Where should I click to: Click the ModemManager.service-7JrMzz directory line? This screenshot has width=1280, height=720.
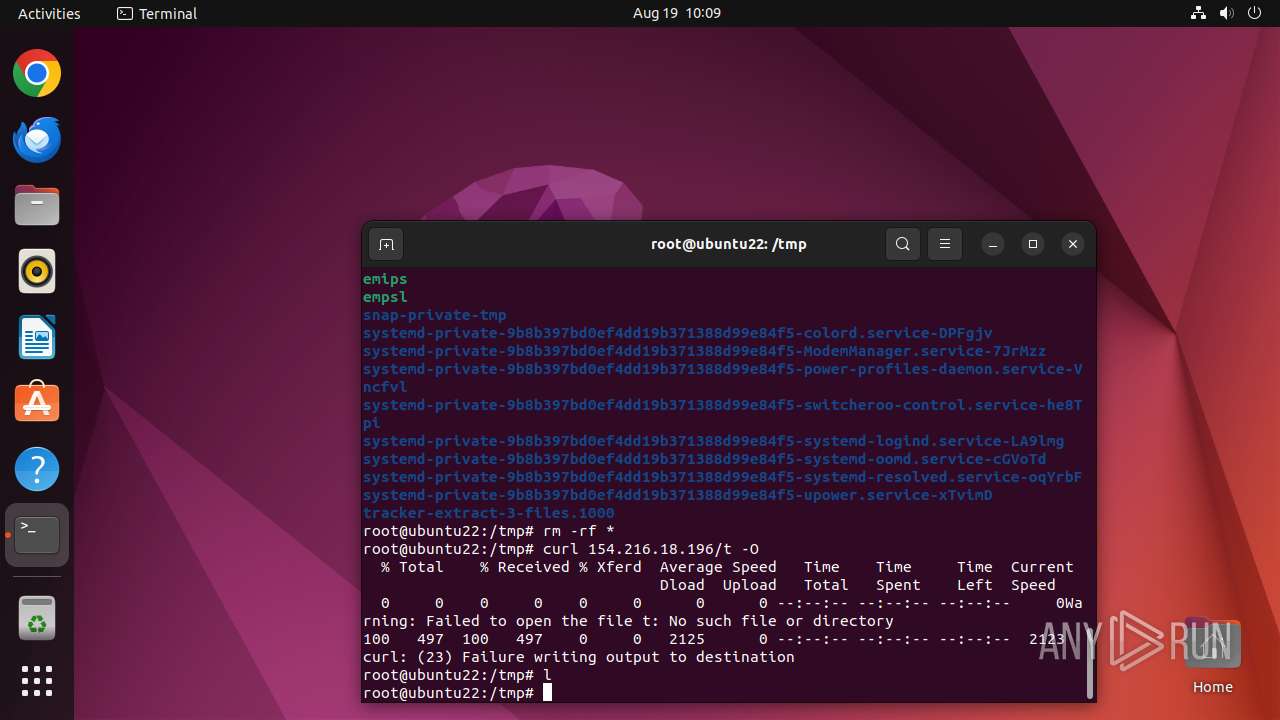[704, 351]
